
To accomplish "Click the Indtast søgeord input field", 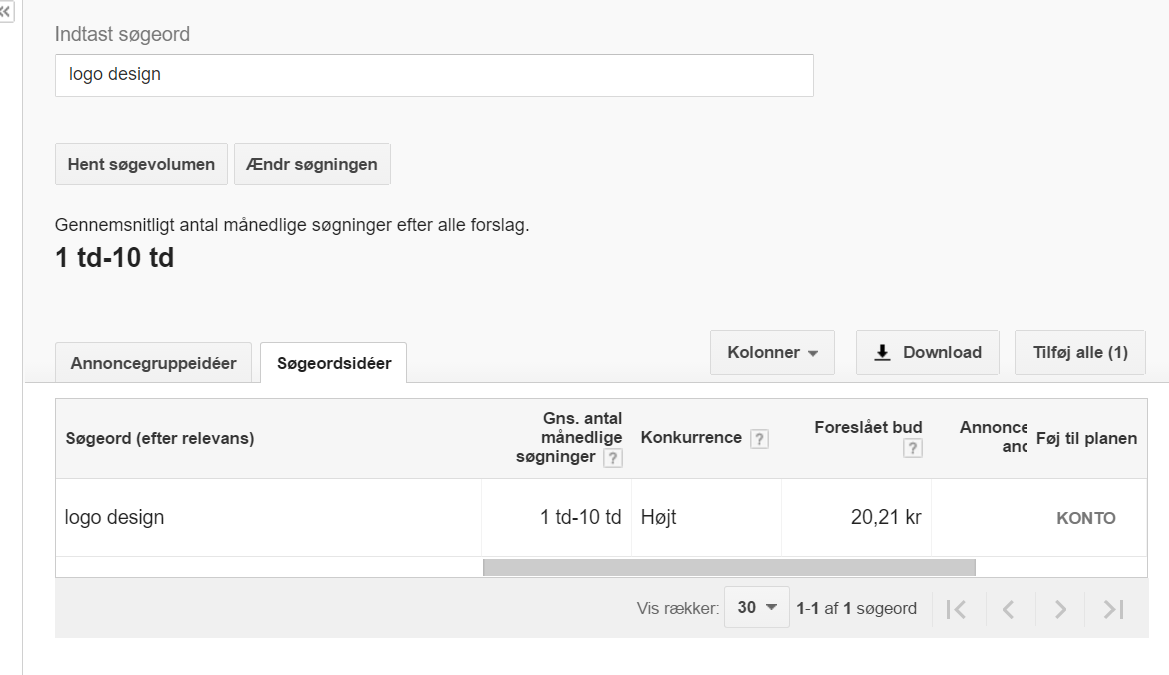I will 434,75.
